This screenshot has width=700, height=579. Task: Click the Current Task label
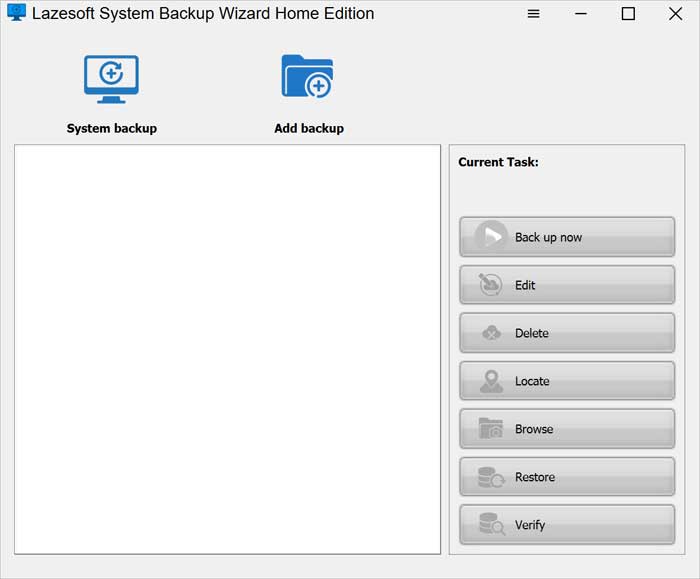click(x=498, y=162)
